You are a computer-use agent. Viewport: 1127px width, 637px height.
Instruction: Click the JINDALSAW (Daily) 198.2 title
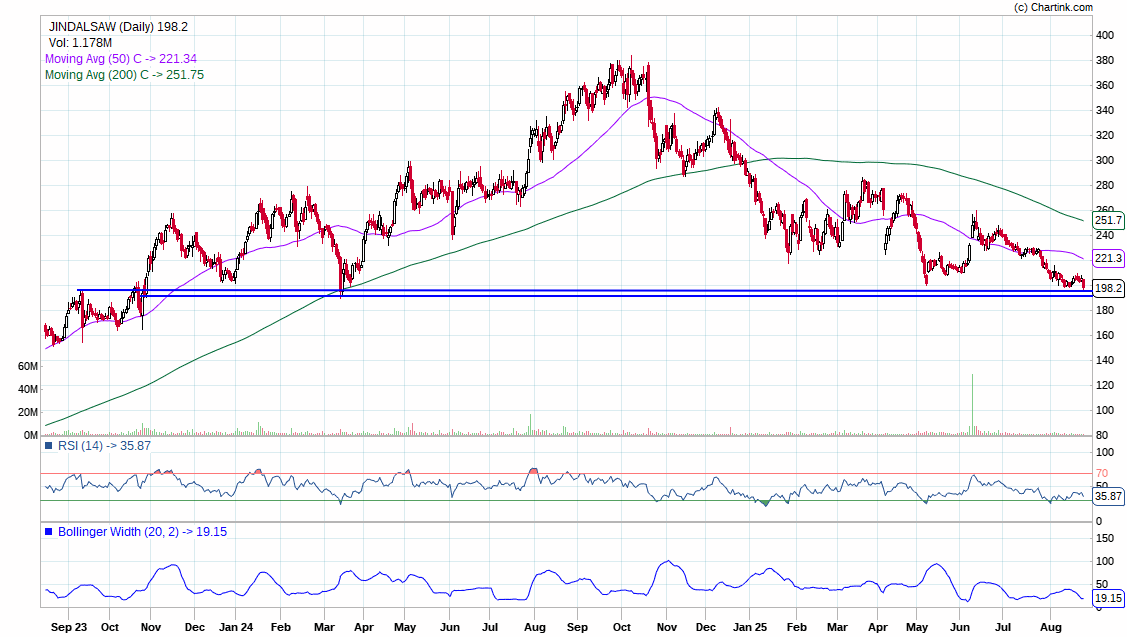click(119, 27)
